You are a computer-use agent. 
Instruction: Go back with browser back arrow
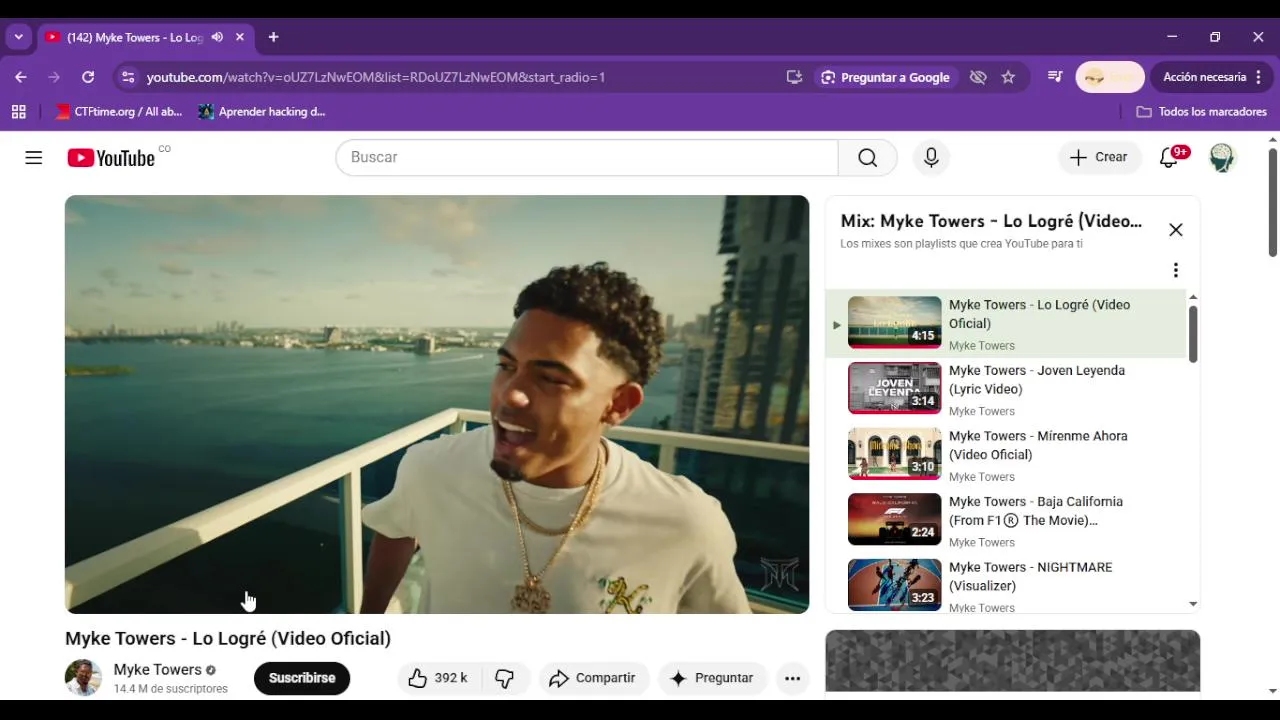(21, 77)
